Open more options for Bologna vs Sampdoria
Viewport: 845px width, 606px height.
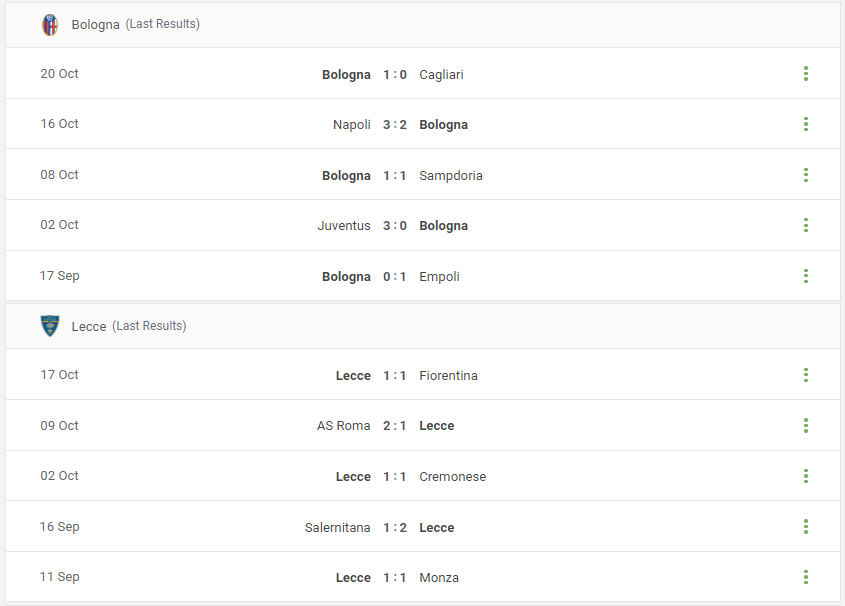point(806,175)
